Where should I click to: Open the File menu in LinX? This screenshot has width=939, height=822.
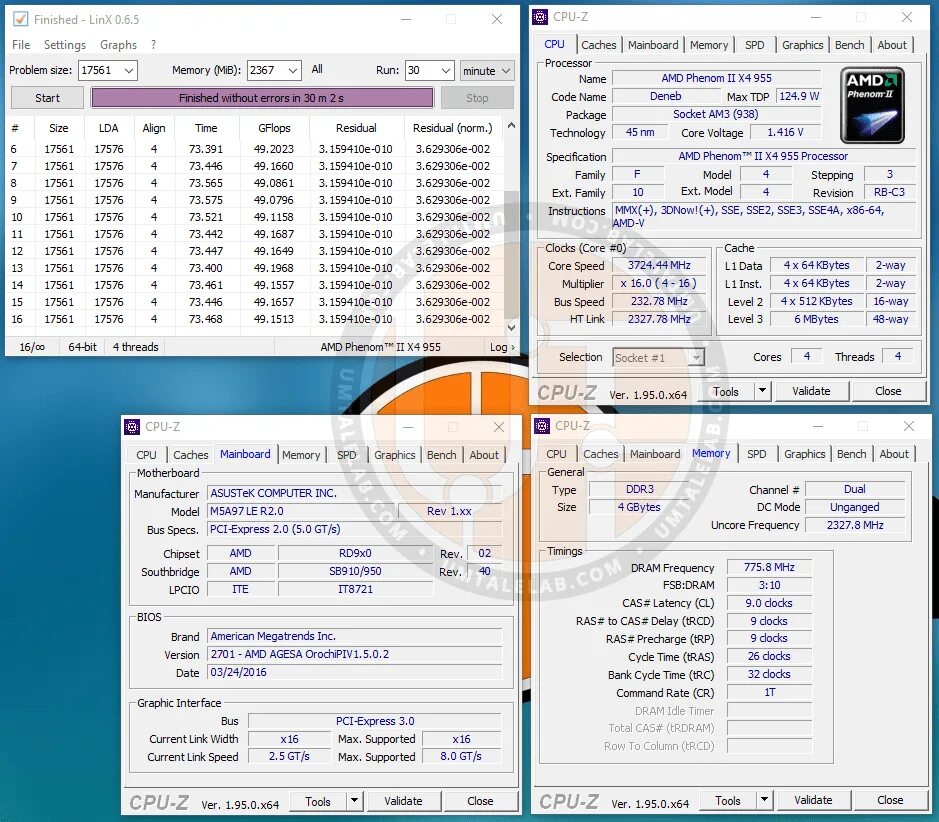[21, 44]
